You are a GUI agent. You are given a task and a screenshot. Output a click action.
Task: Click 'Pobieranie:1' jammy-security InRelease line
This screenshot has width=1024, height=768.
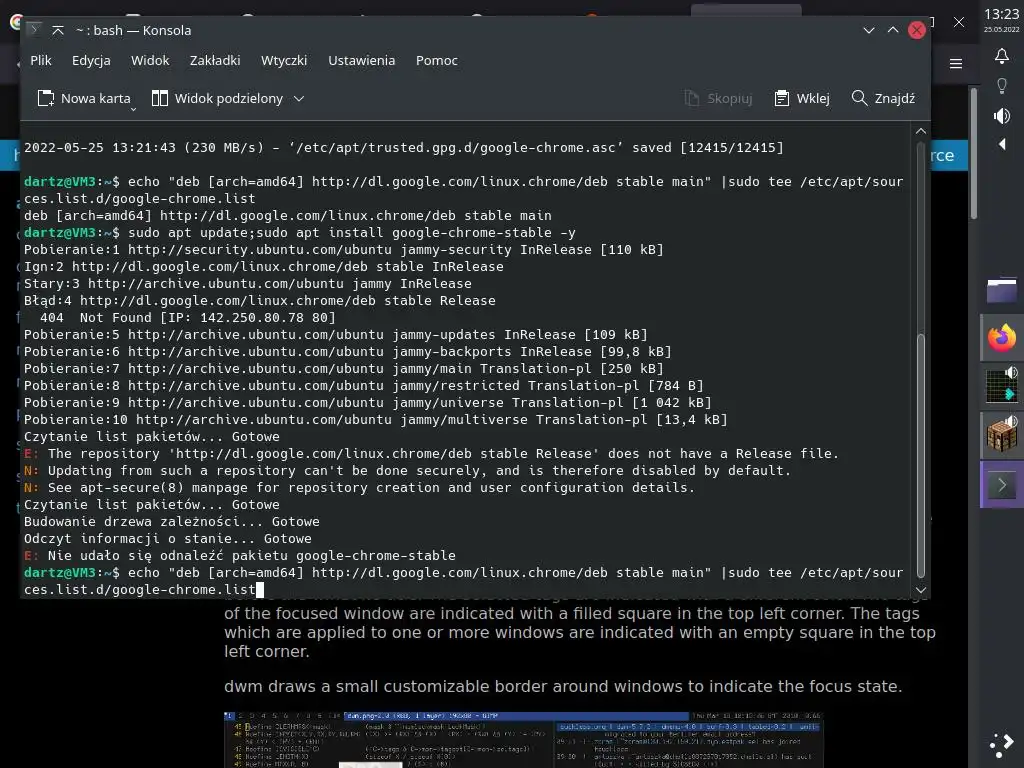pos(344,249)
